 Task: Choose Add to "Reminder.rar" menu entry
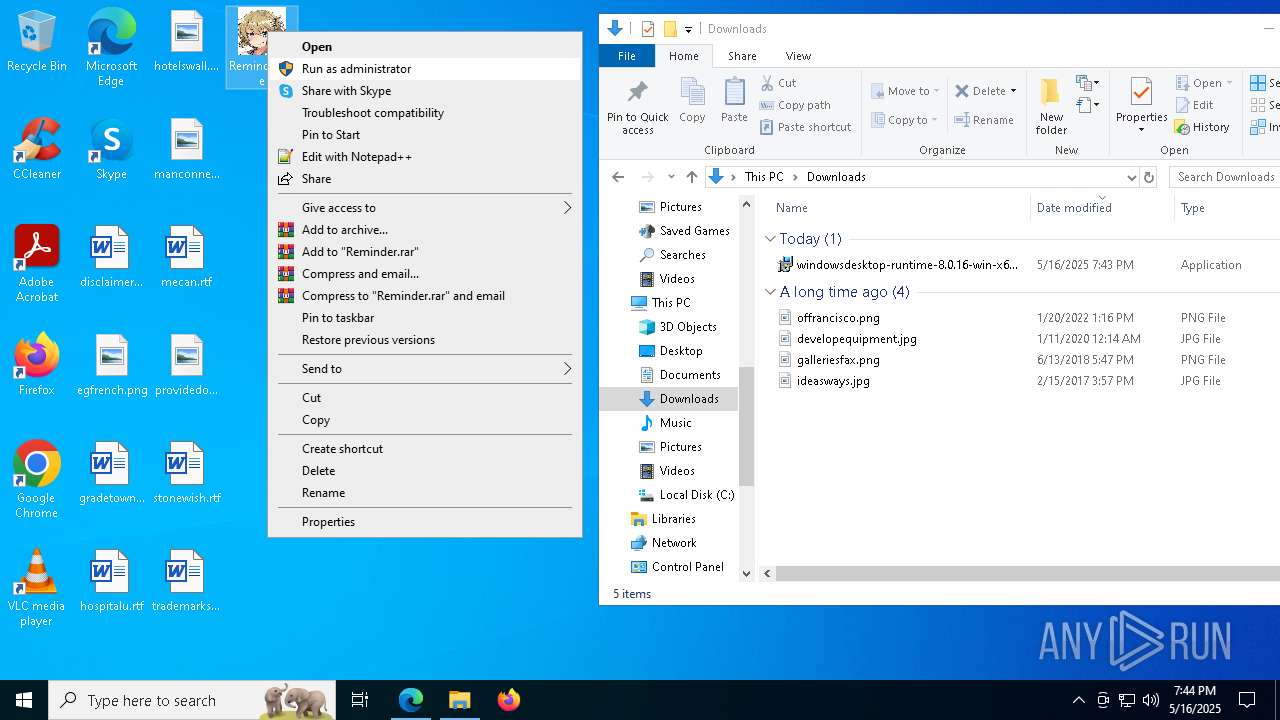[425, 252]
